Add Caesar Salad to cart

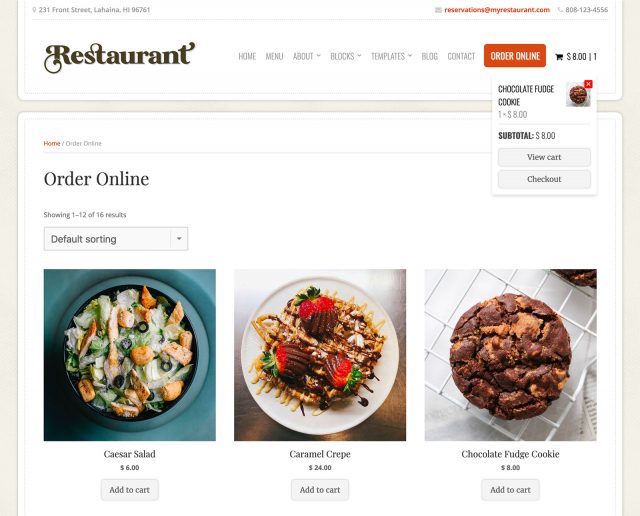pos(130,490)
